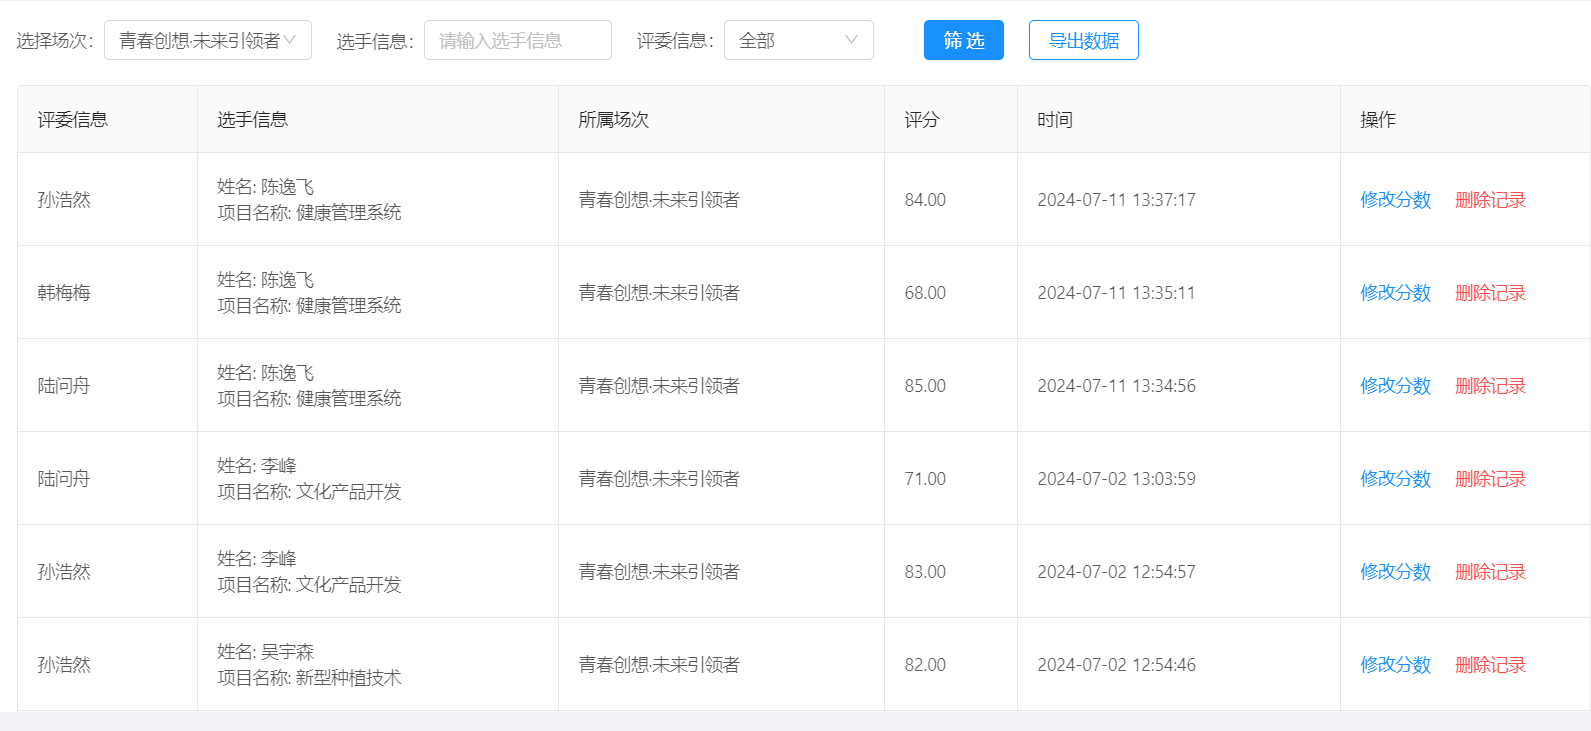Expand the 评委信息 全部 dropdown
Viewport: 1591px width, 731px height.
pos(799,40)
